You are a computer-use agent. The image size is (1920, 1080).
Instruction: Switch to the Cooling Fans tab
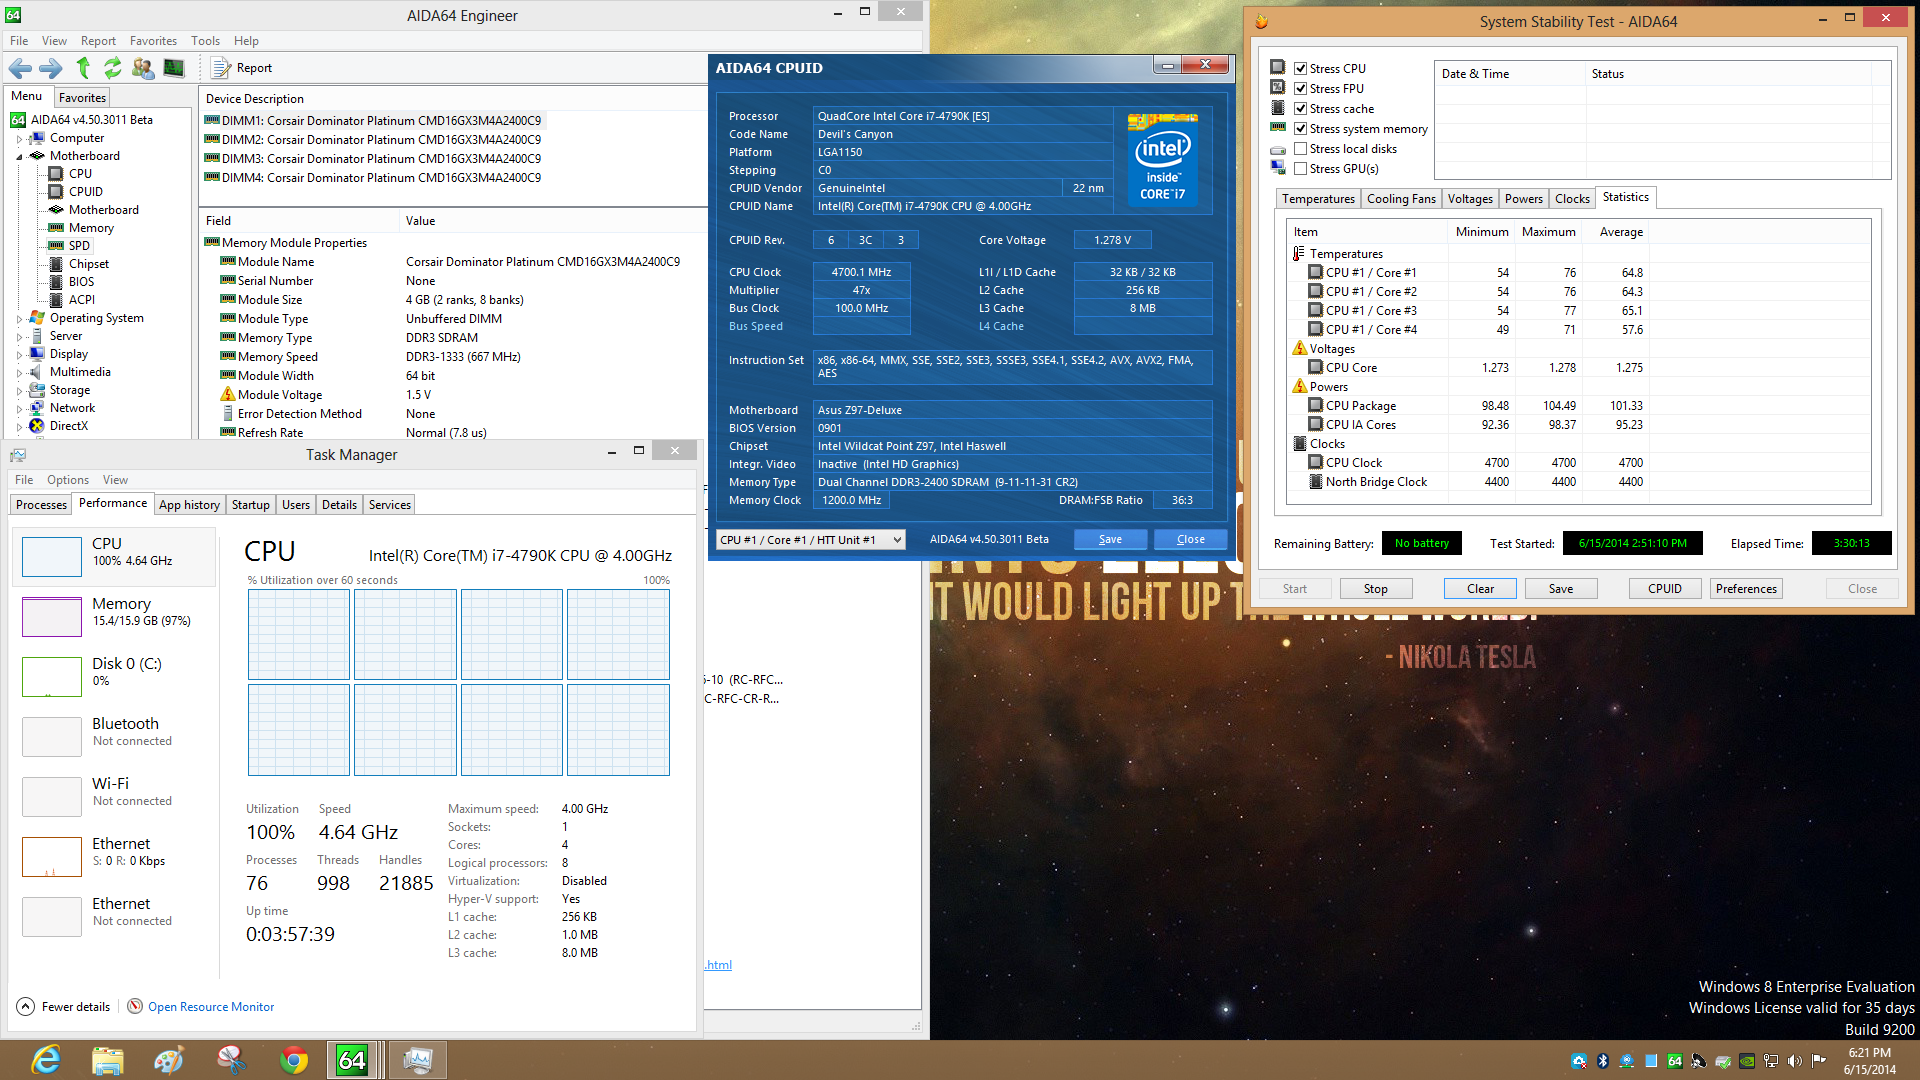point(1401,199)
